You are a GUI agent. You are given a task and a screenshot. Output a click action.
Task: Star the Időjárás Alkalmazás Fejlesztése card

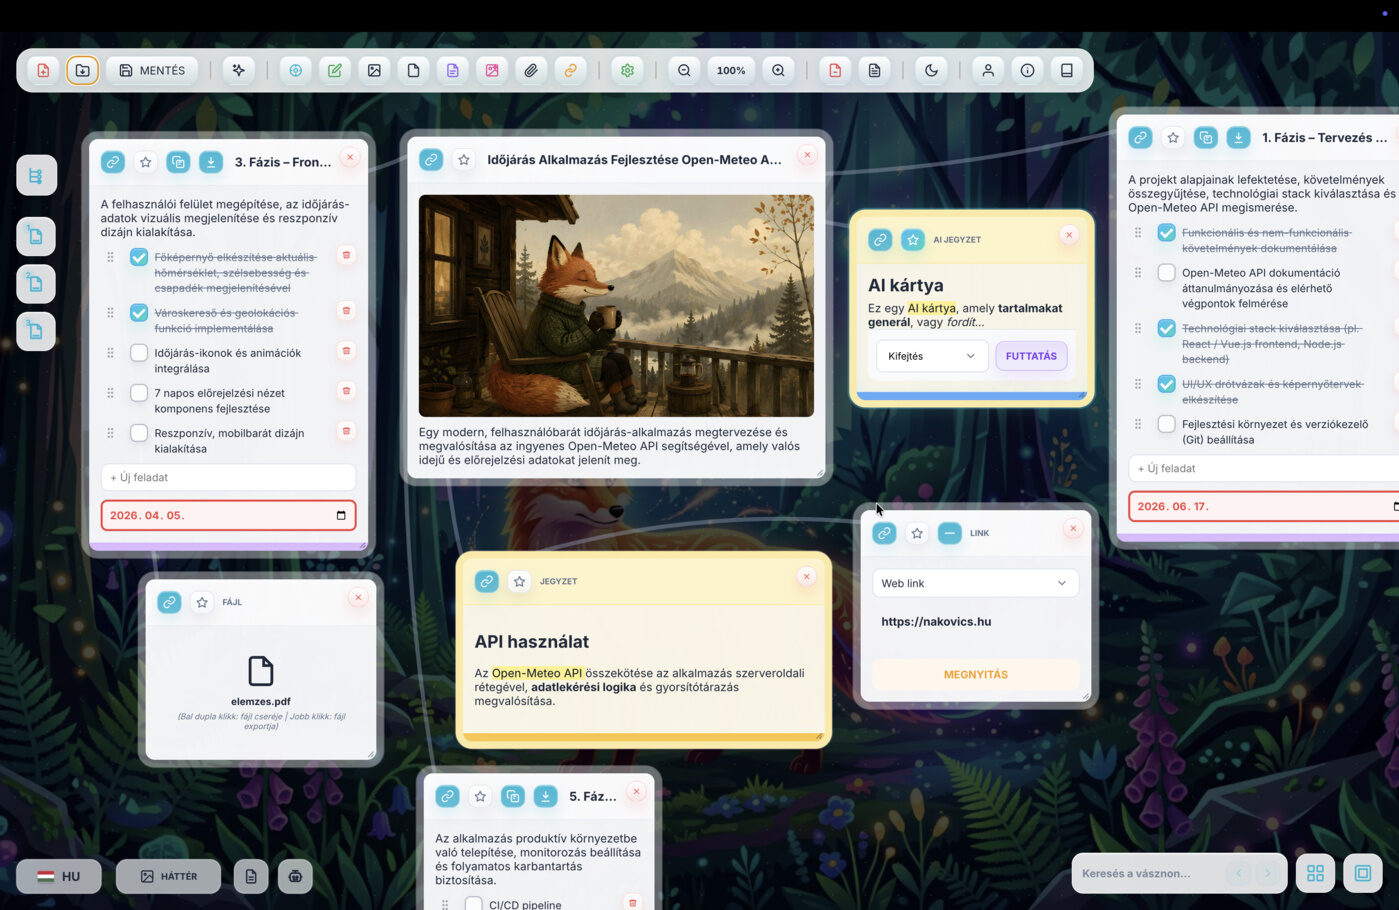click(464, 159)
